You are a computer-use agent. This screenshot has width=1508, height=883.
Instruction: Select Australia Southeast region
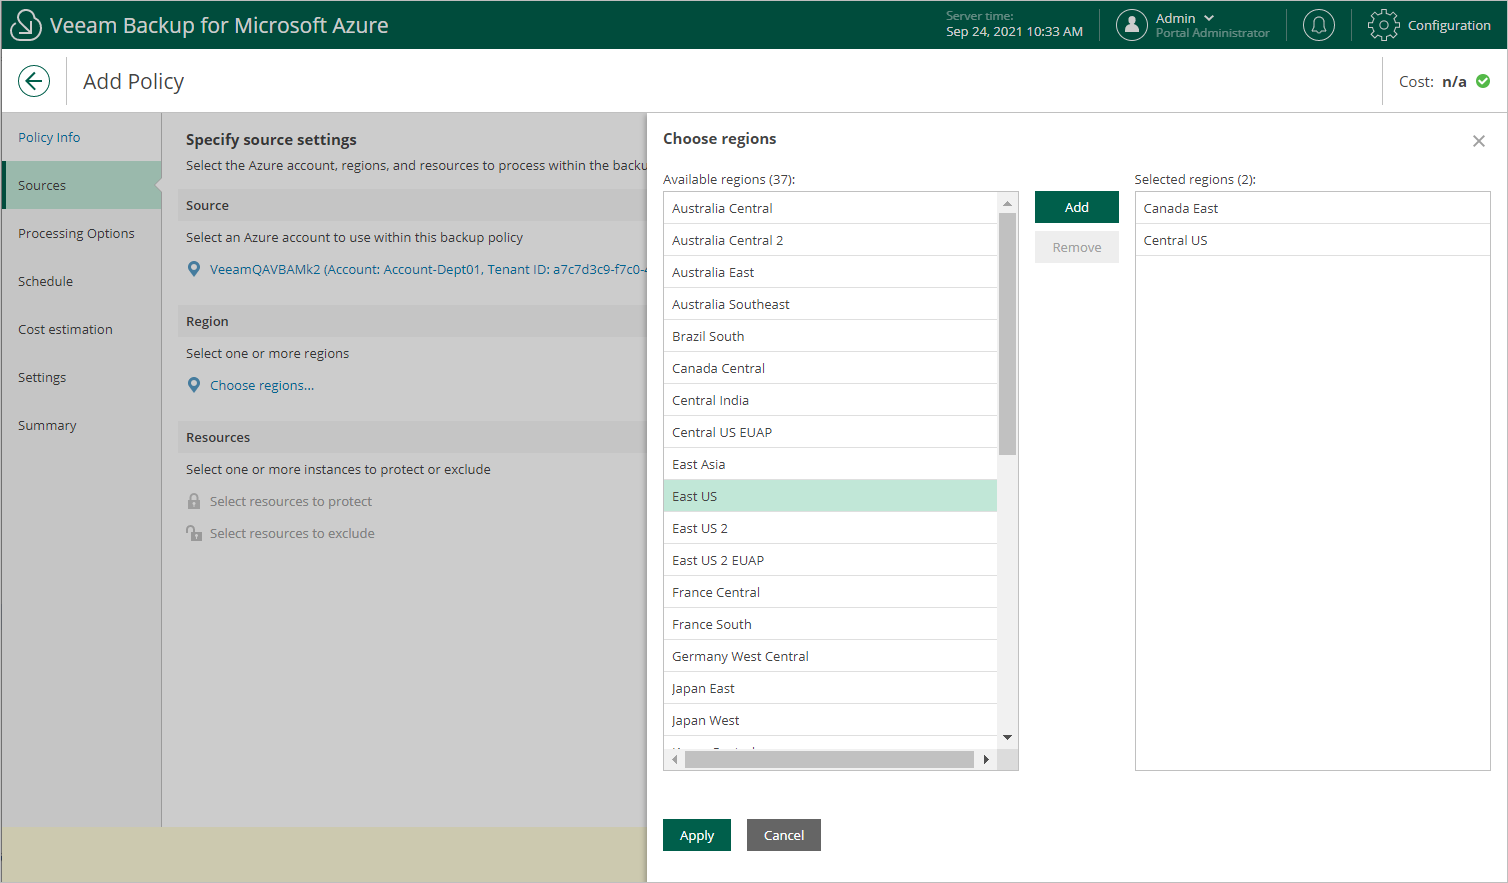(x=831, y=304)
